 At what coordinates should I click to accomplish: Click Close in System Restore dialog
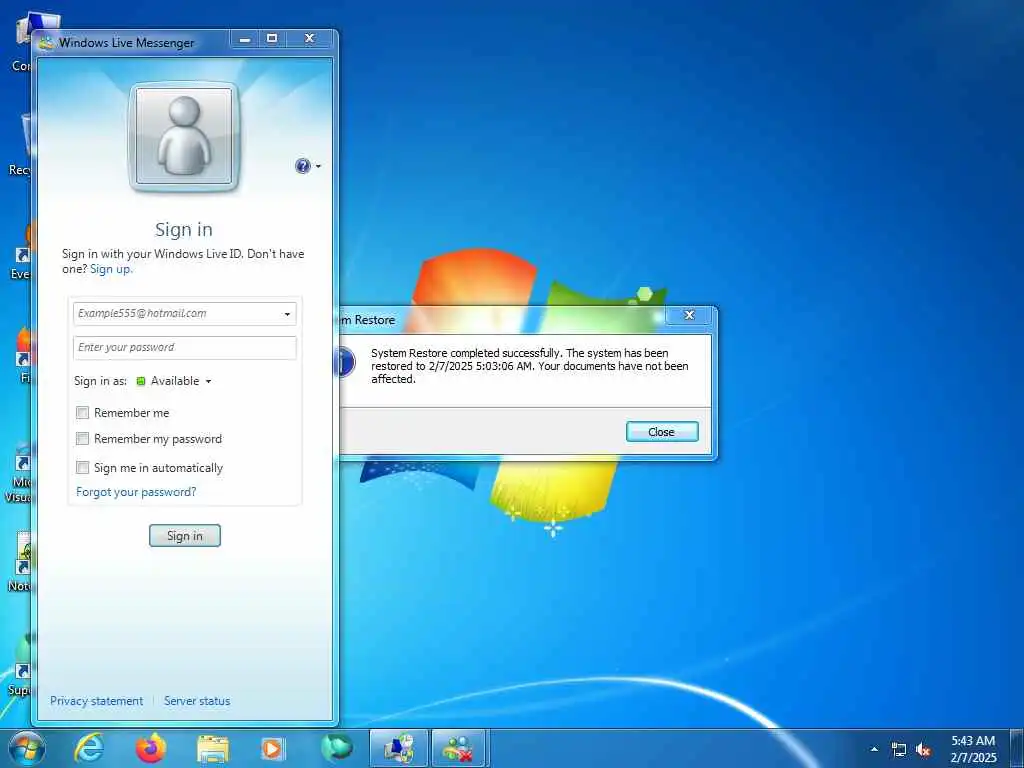coord(662,432)
